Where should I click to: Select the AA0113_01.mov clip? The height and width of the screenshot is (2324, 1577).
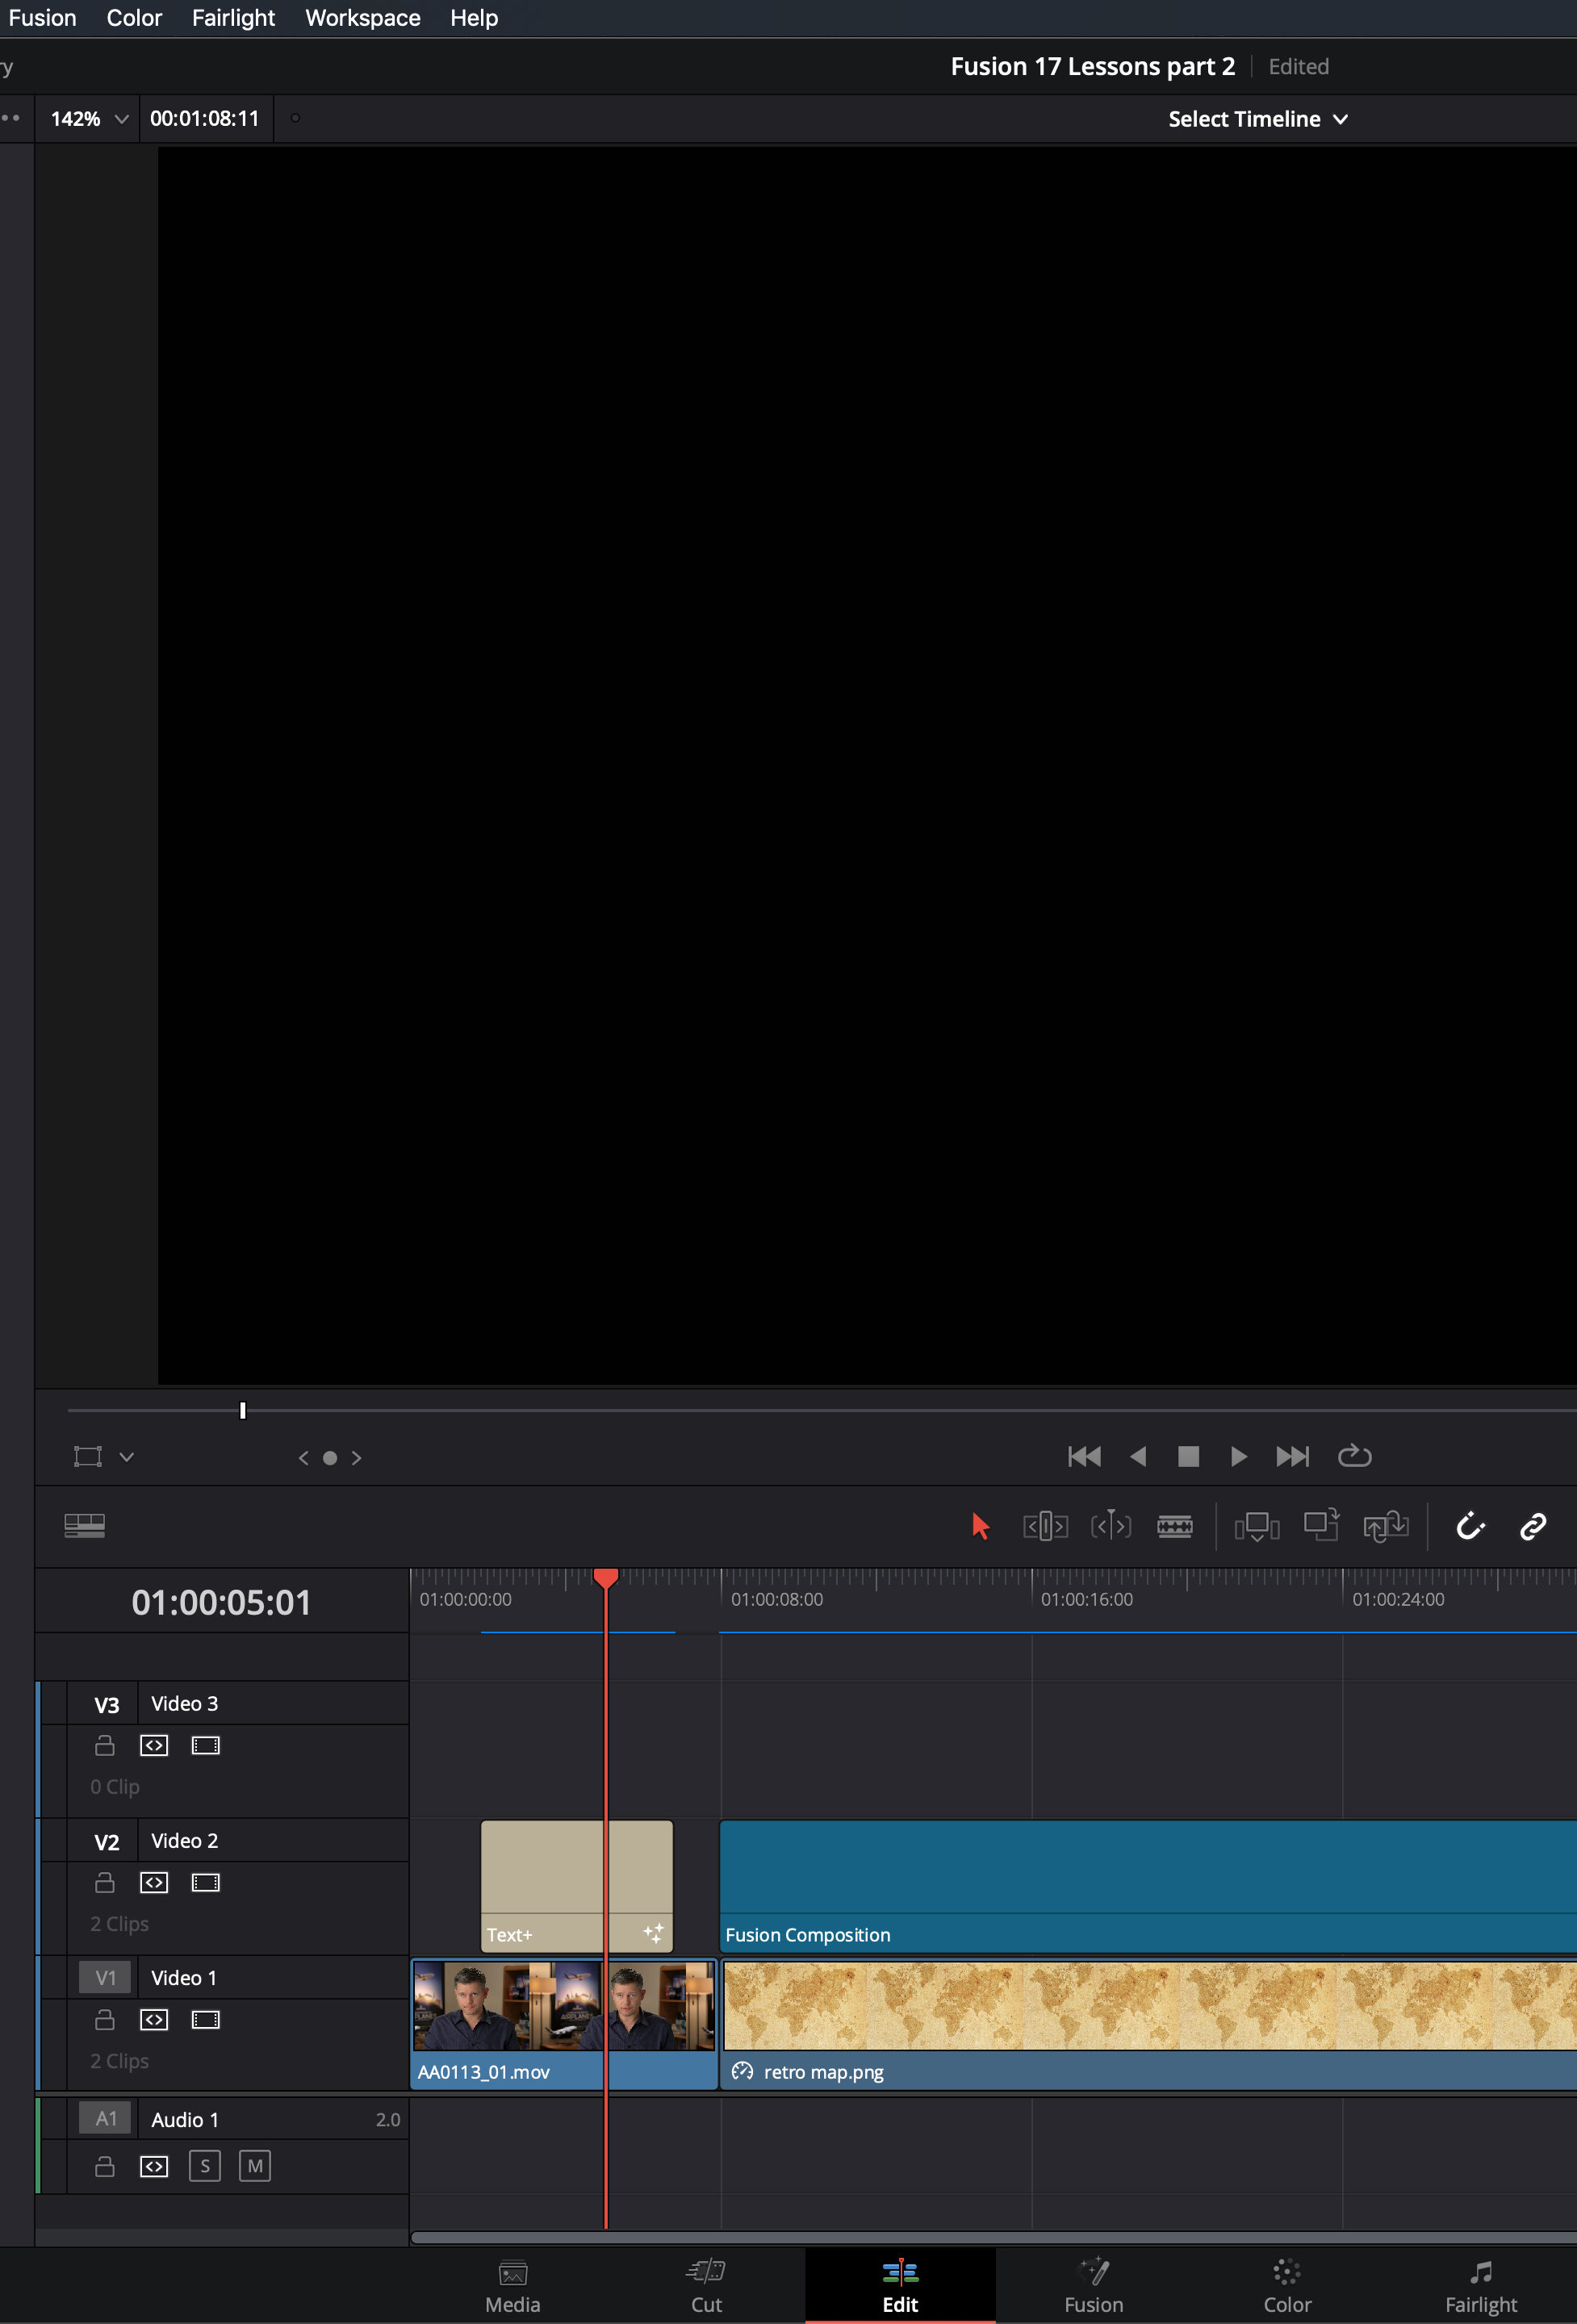click(564, 2023)
